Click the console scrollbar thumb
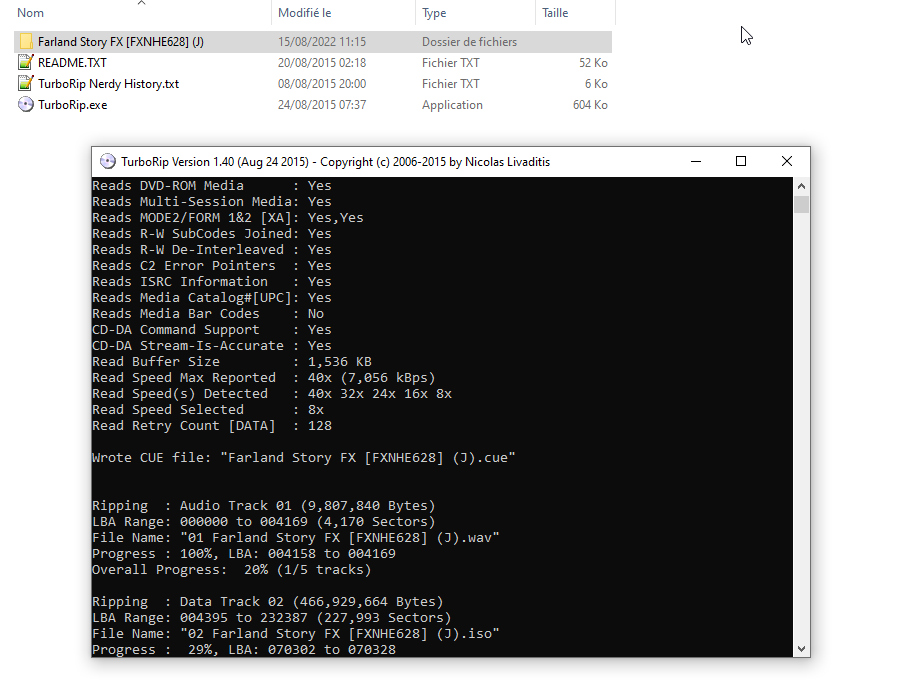This screenshot has width=900, height=693. 801,204
